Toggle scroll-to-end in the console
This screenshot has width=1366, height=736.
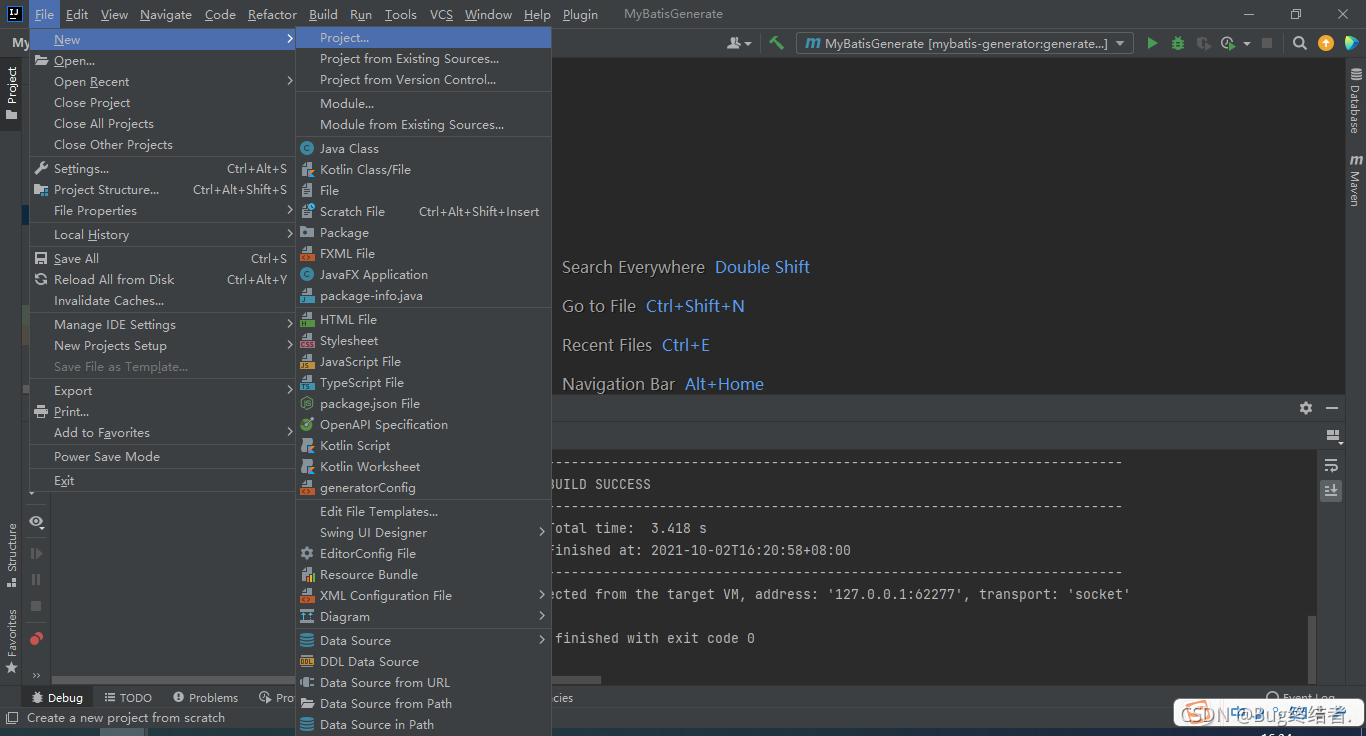click(x=1331, y=490)
